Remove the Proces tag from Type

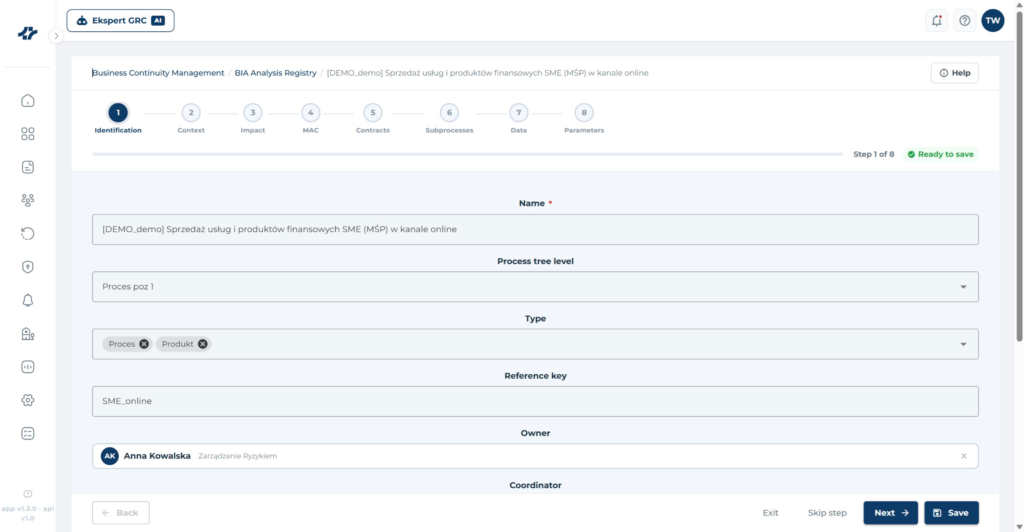144,344
